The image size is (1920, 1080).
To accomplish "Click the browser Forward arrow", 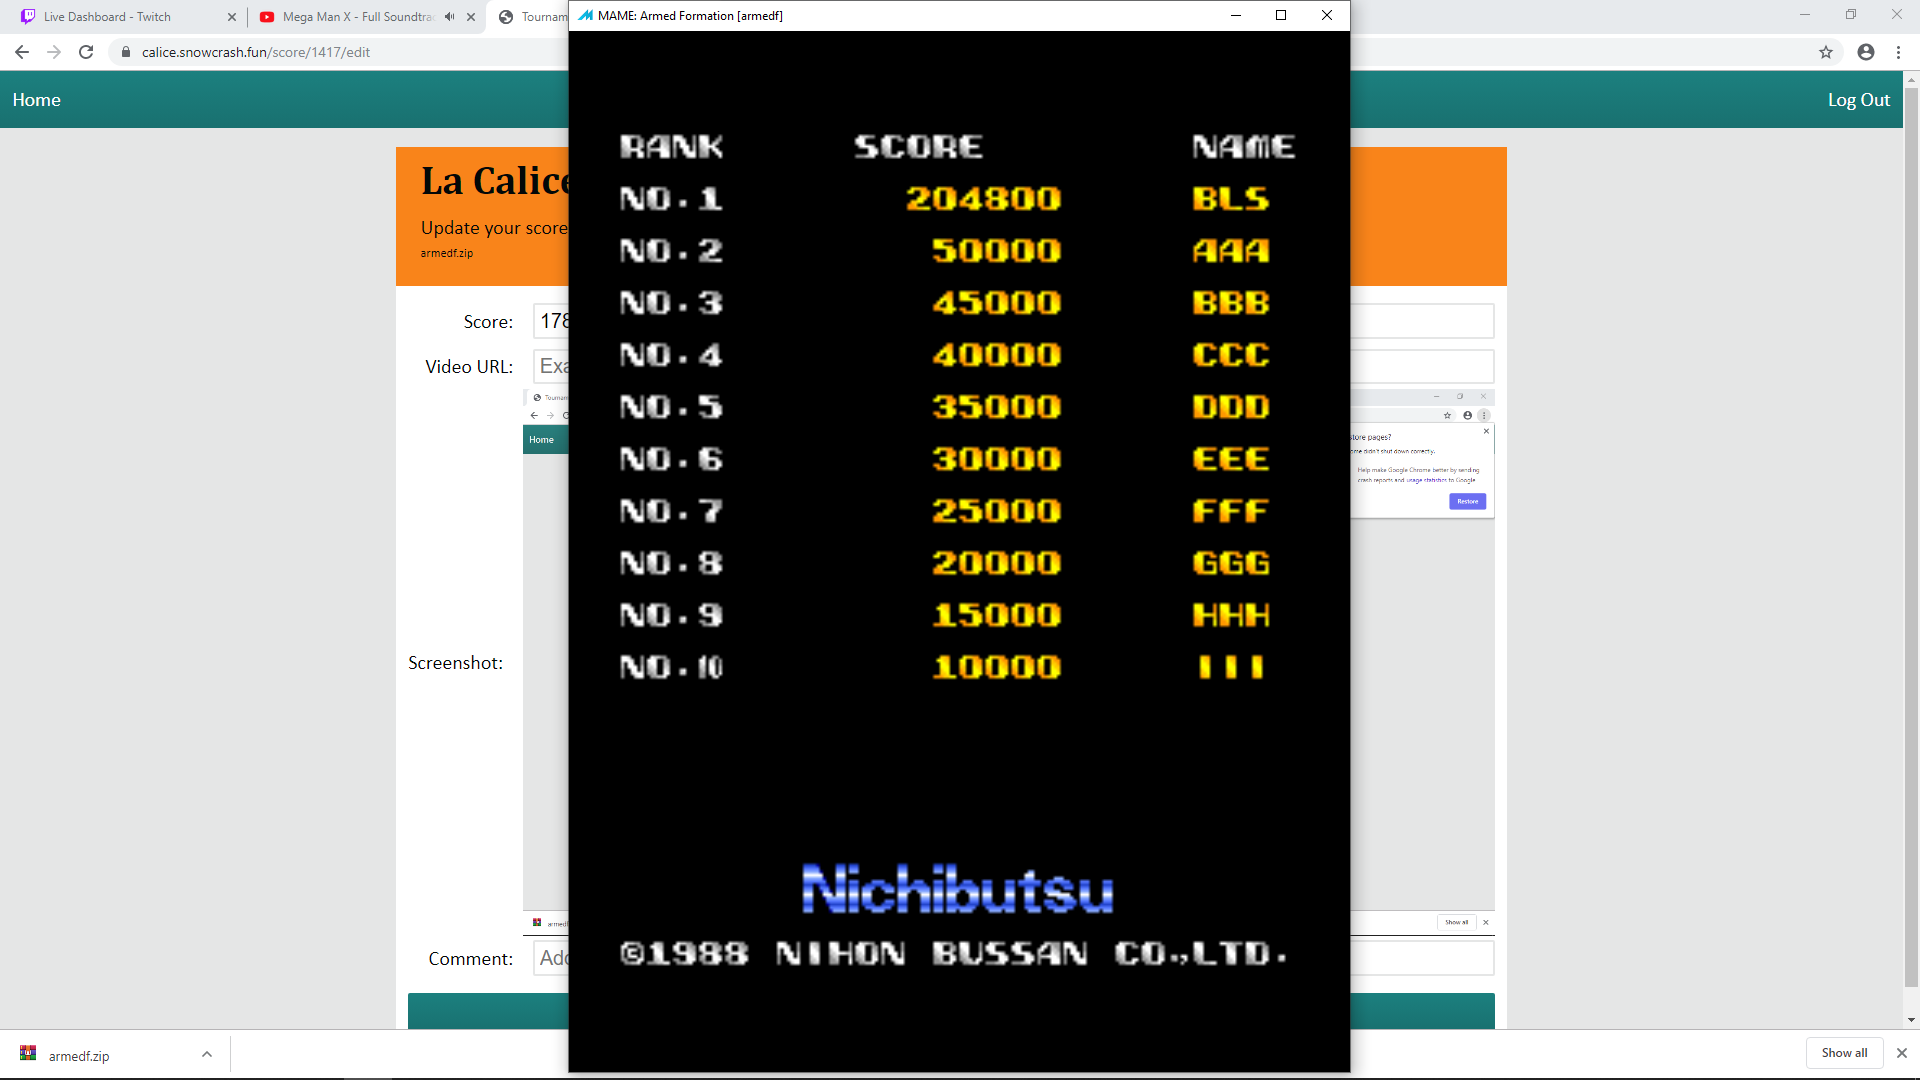I will point(54,52).
